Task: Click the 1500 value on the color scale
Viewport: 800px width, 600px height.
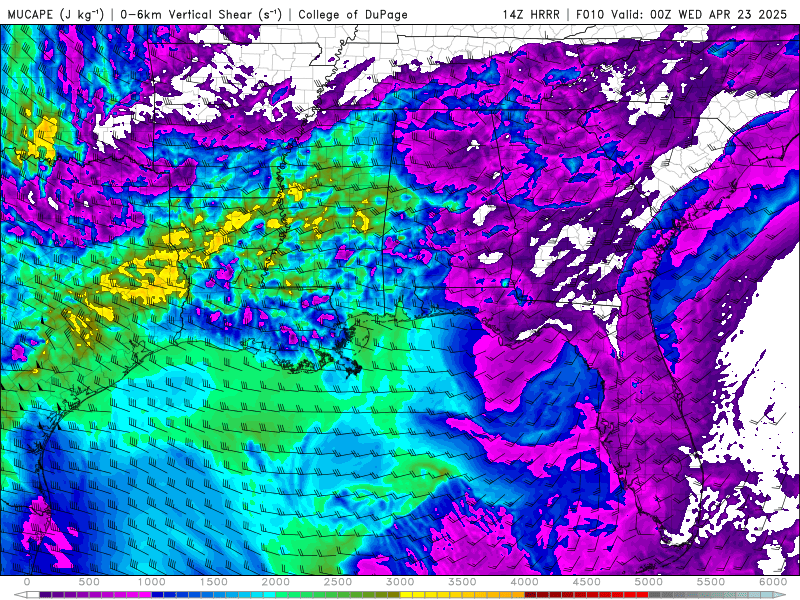Action: pyautogui.click(x=214, y=582)
